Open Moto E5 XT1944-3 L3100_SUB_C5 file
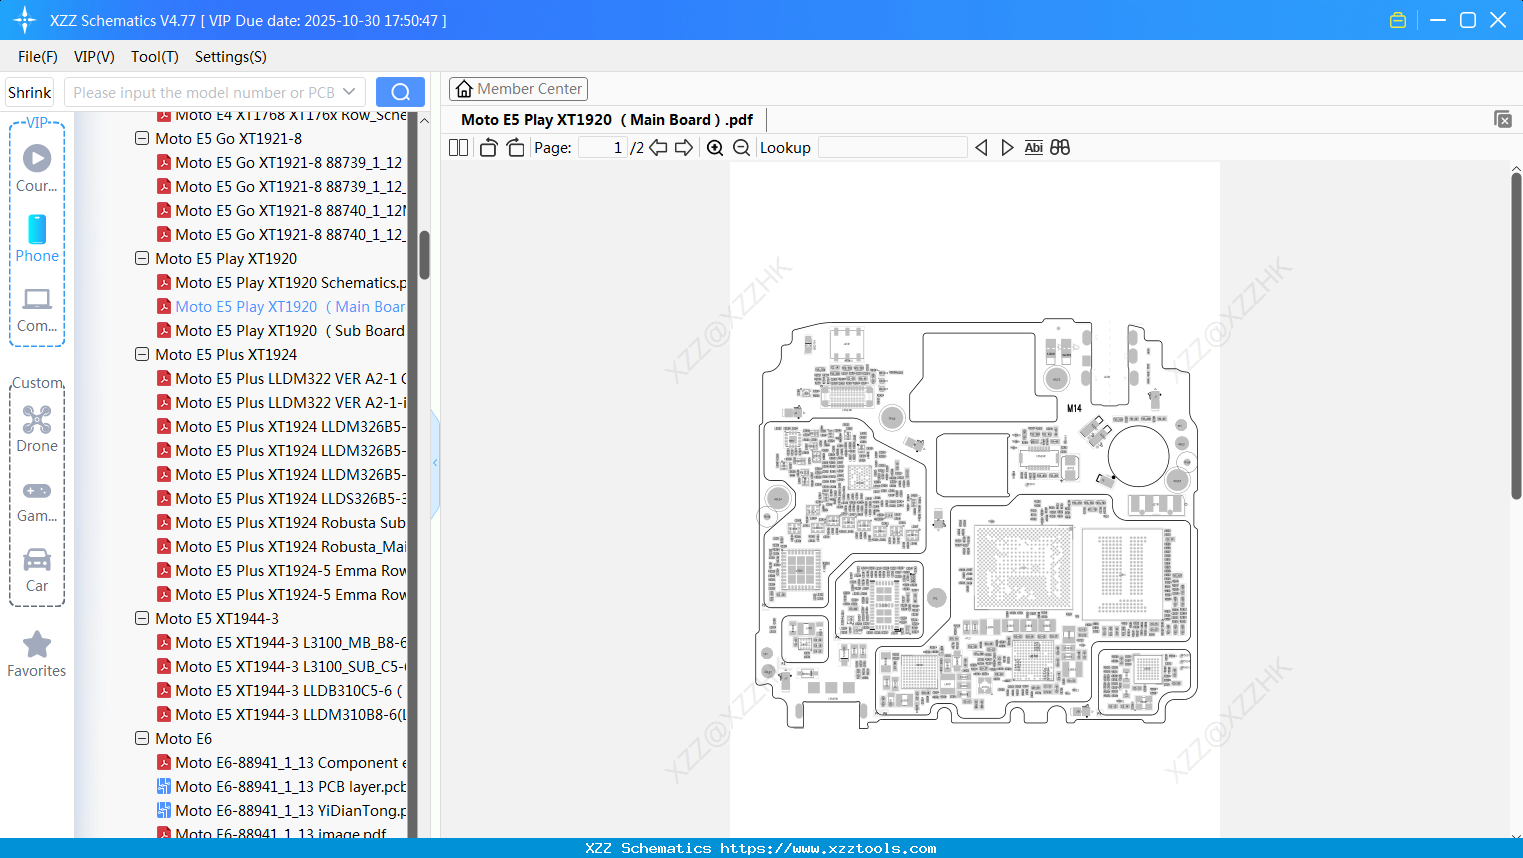Viewport: 1523px width, 858px height. [x=281, y=667]
